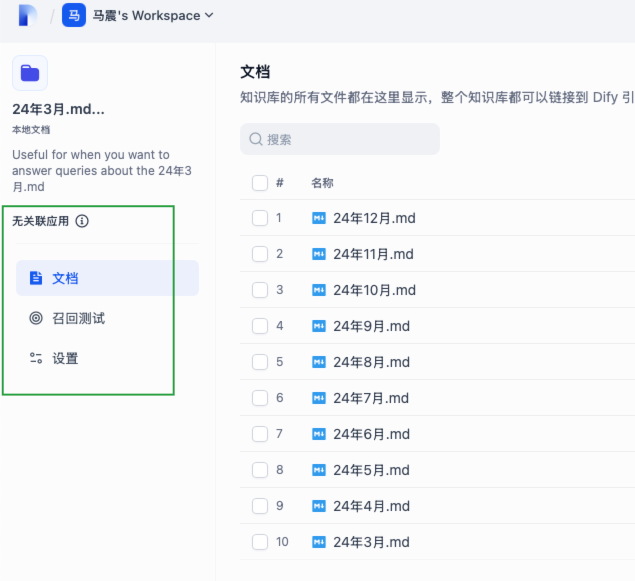Open the 召回测试 sidebar tab
This screenshot has height=581, width=635.
tap(107, 318)
